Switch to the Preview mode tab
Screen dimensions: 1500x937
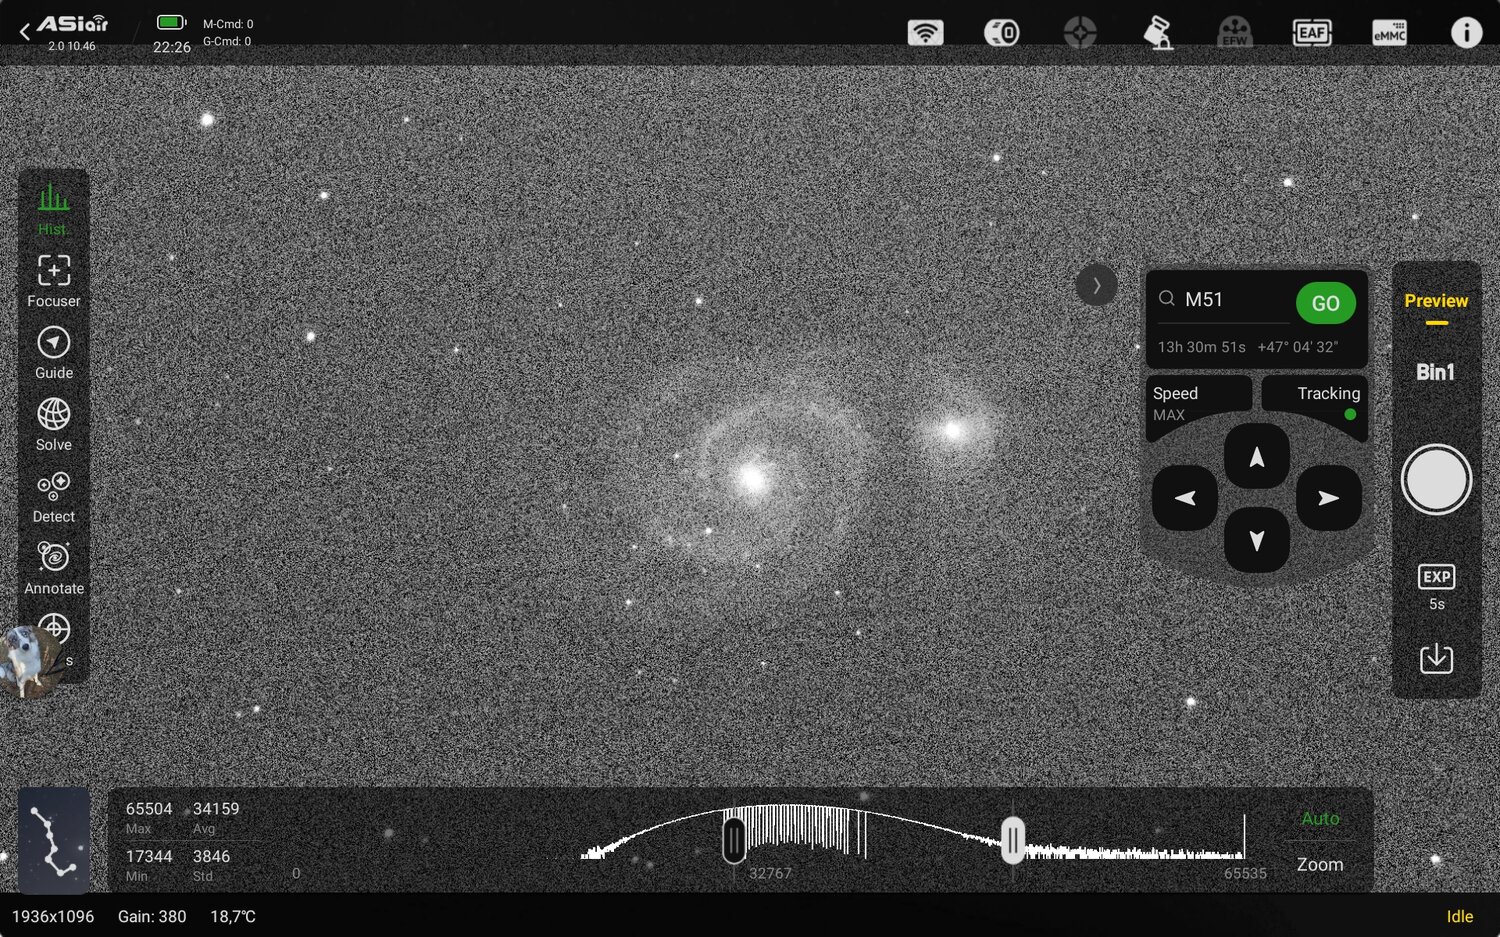click(1436, 301)
